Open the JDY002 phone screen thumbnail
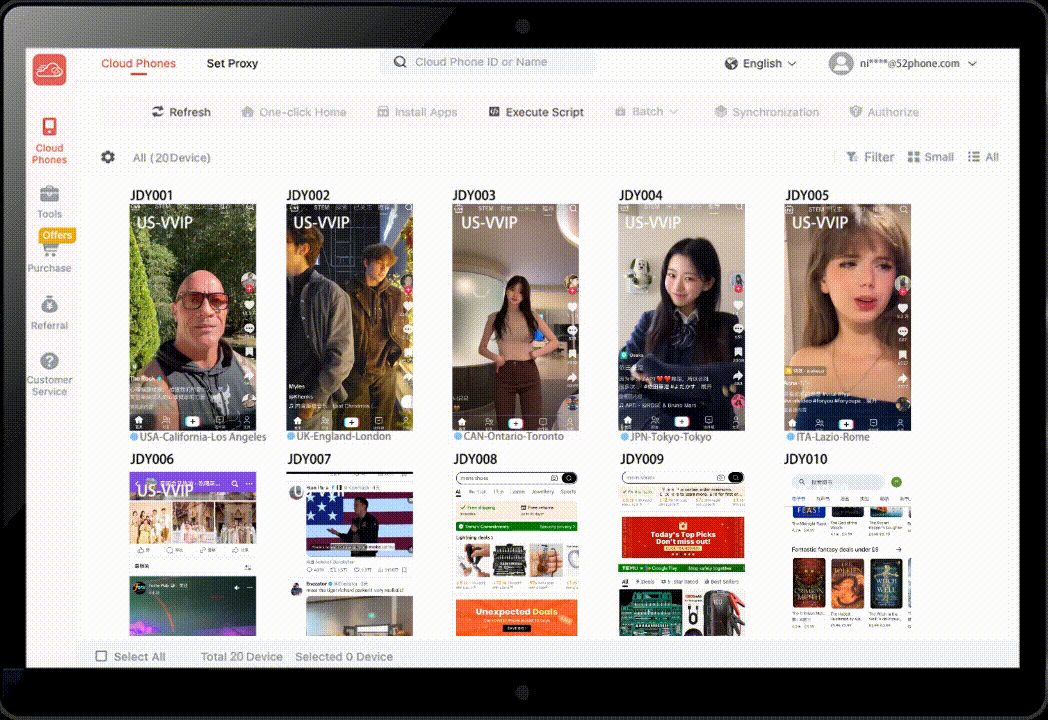The height and width of the screenshot is (720, 1048). pos(350,317)
